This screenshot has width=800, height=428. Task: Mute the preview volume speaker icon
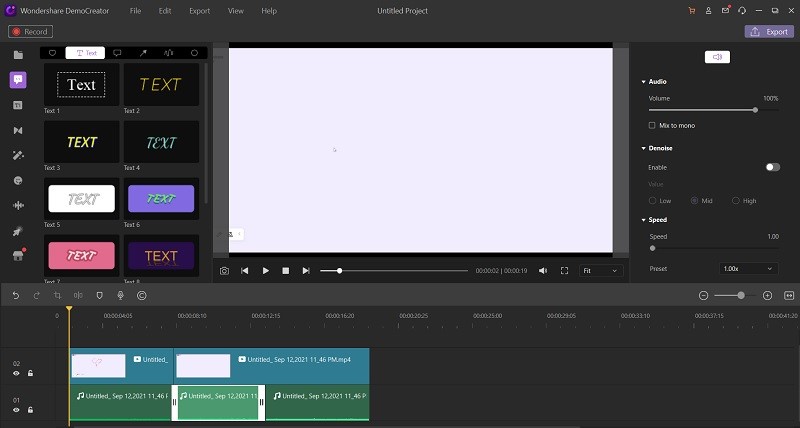point(543,271)
